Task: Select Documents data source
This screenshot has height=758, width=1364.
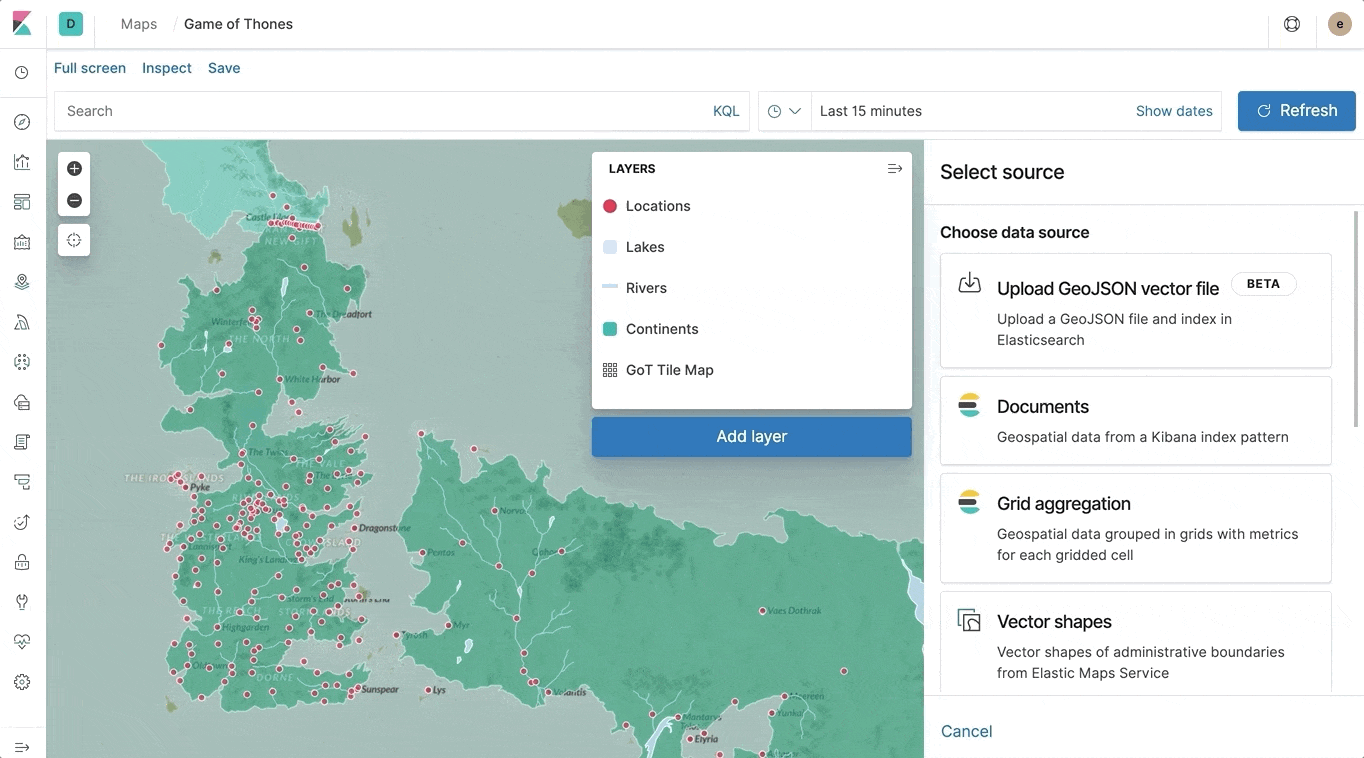Action: 1136,420
